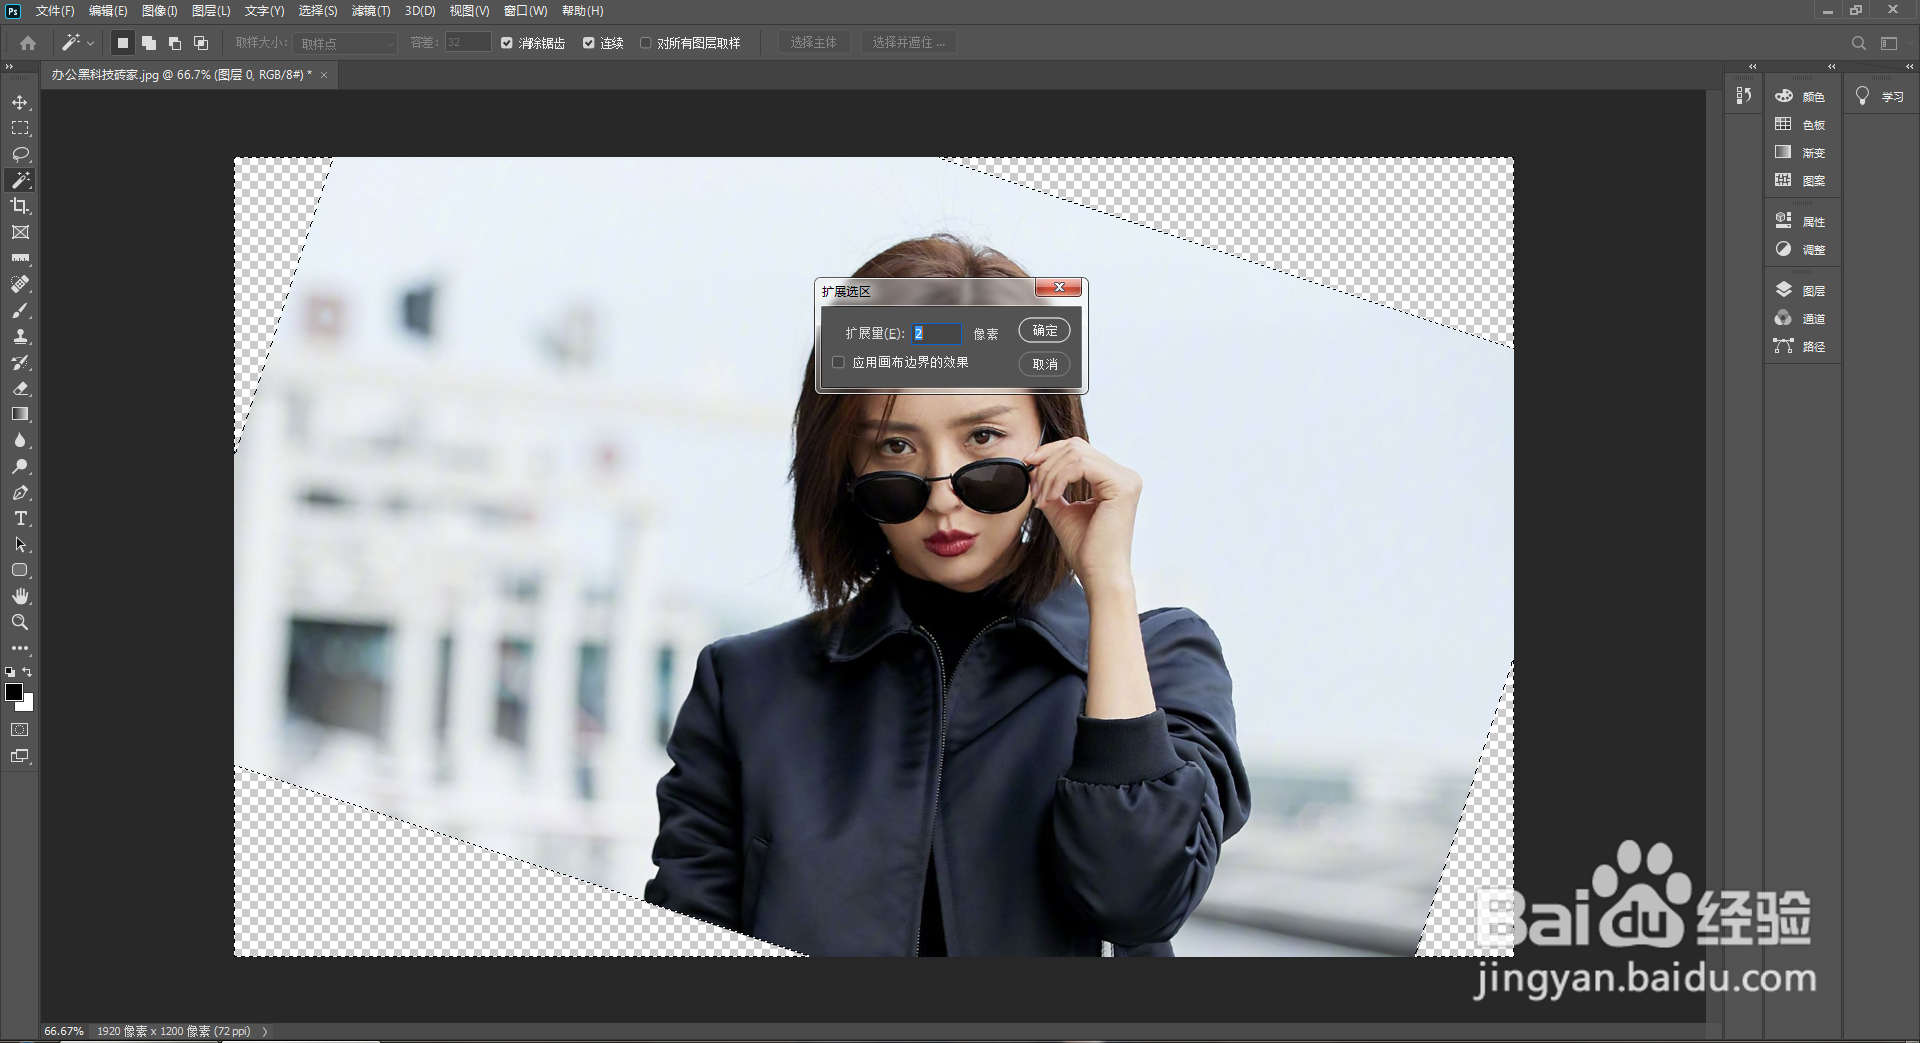This screenshot has height=1043, width=1920.
Task: Change the screen mode
Action: [20, 756]
